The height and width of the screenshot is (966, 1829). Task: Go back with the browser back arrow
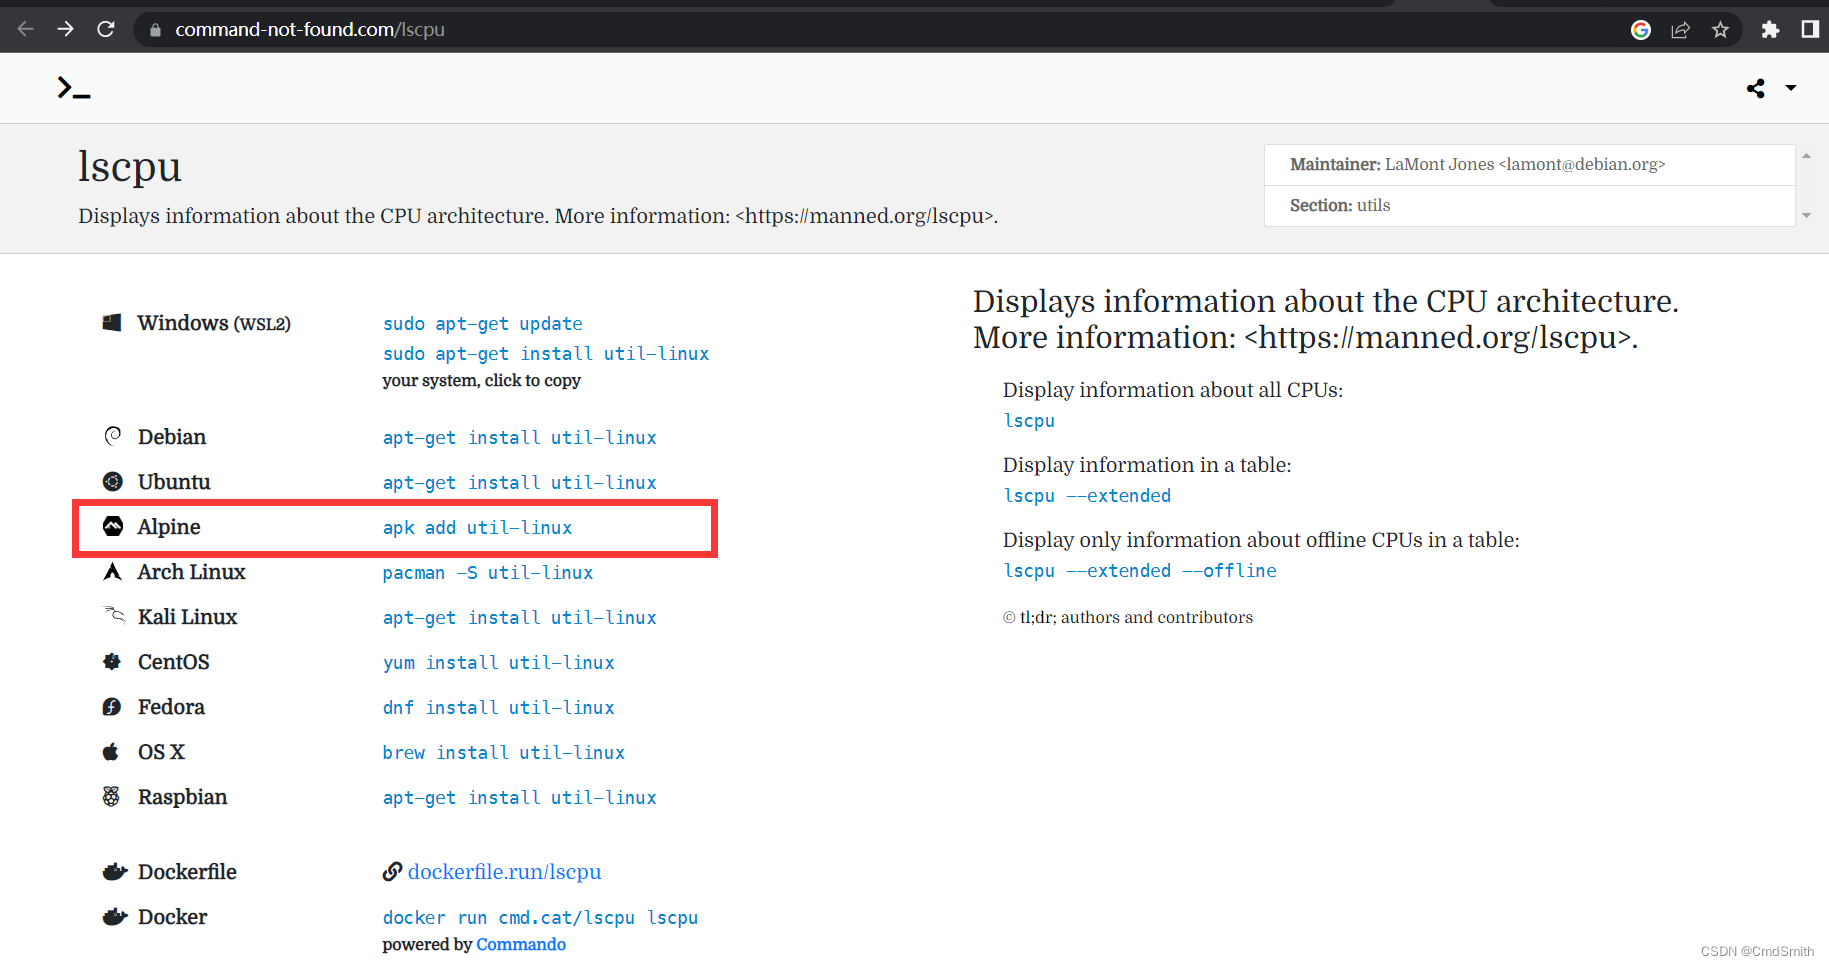26,29
